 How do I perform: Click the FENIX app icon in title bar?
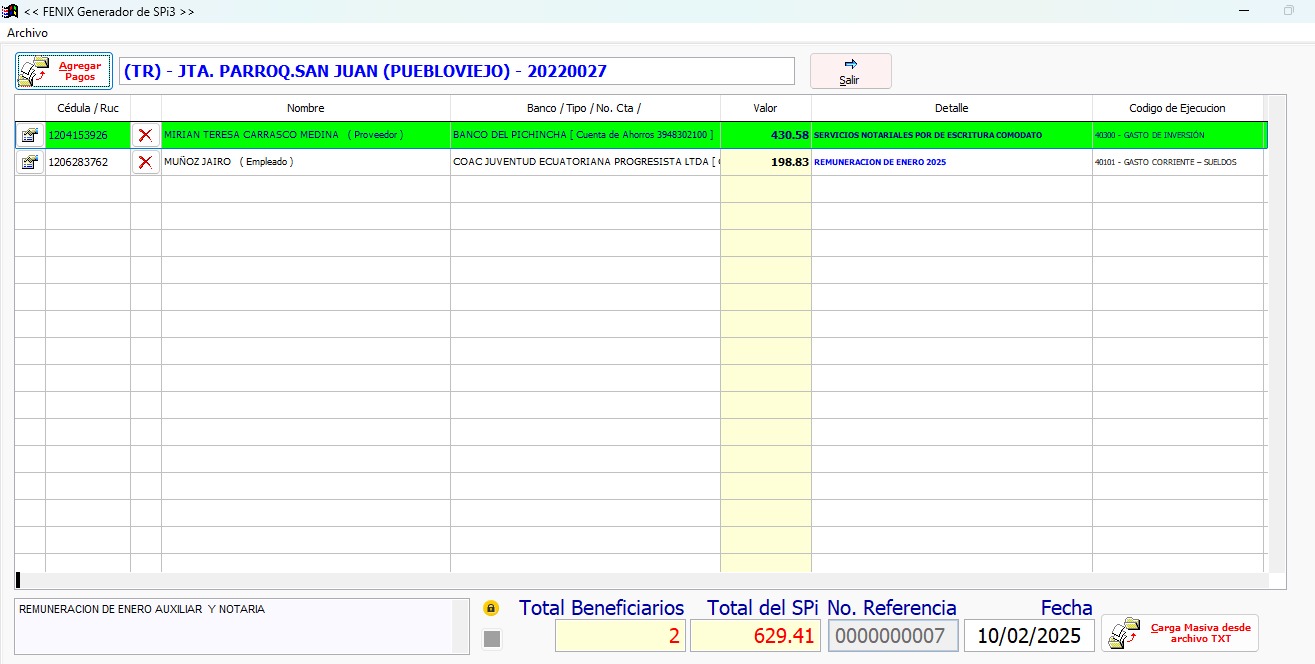[11, 11]
